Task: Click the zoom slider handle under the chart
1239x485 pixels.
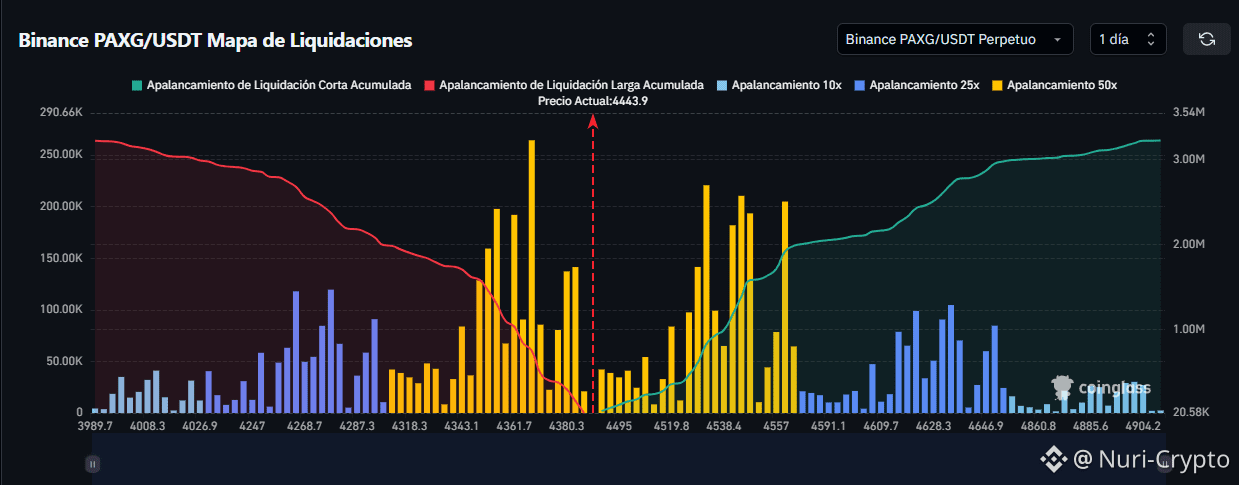Action: pos(92,463)
